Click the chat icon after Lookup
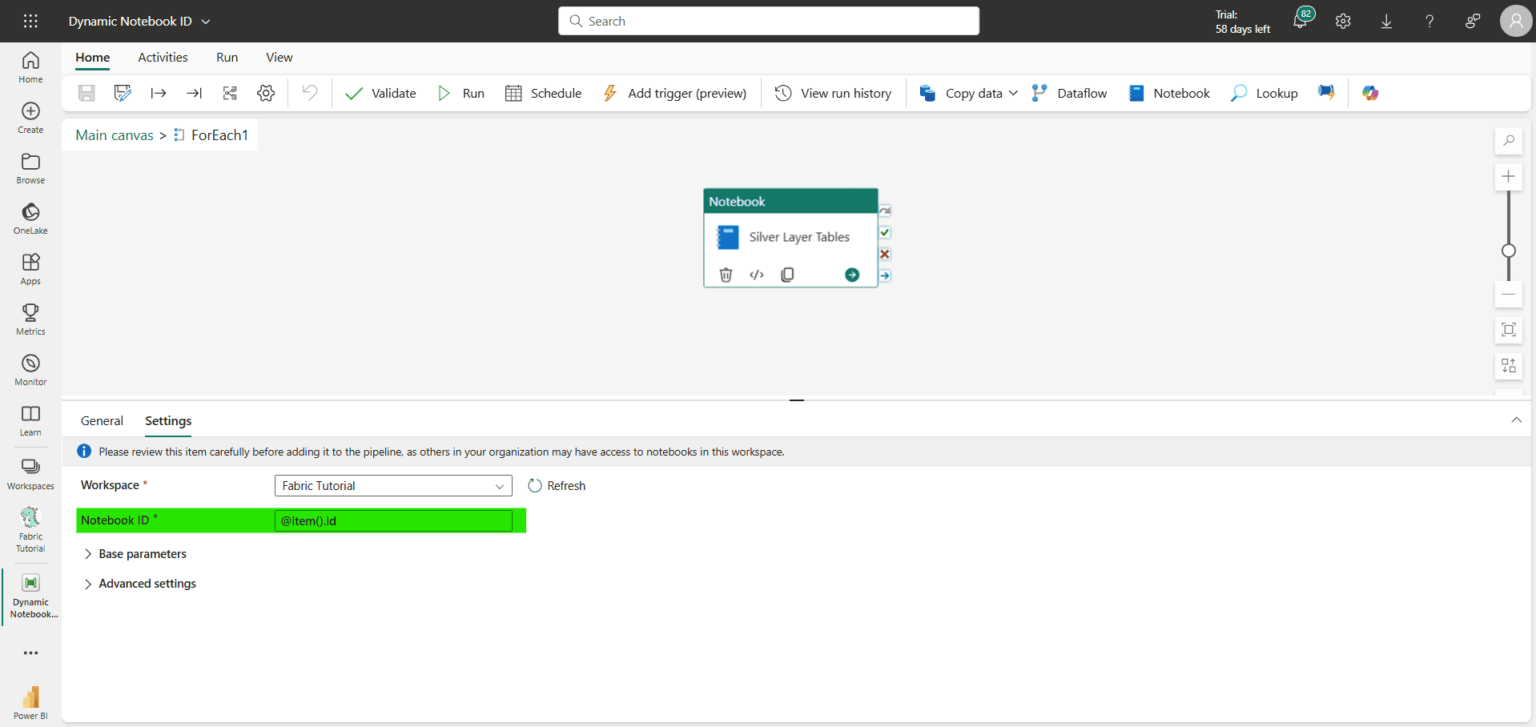Image resolution: width=1536 pixels, height=727 pixels. [x=1326, y=93]
